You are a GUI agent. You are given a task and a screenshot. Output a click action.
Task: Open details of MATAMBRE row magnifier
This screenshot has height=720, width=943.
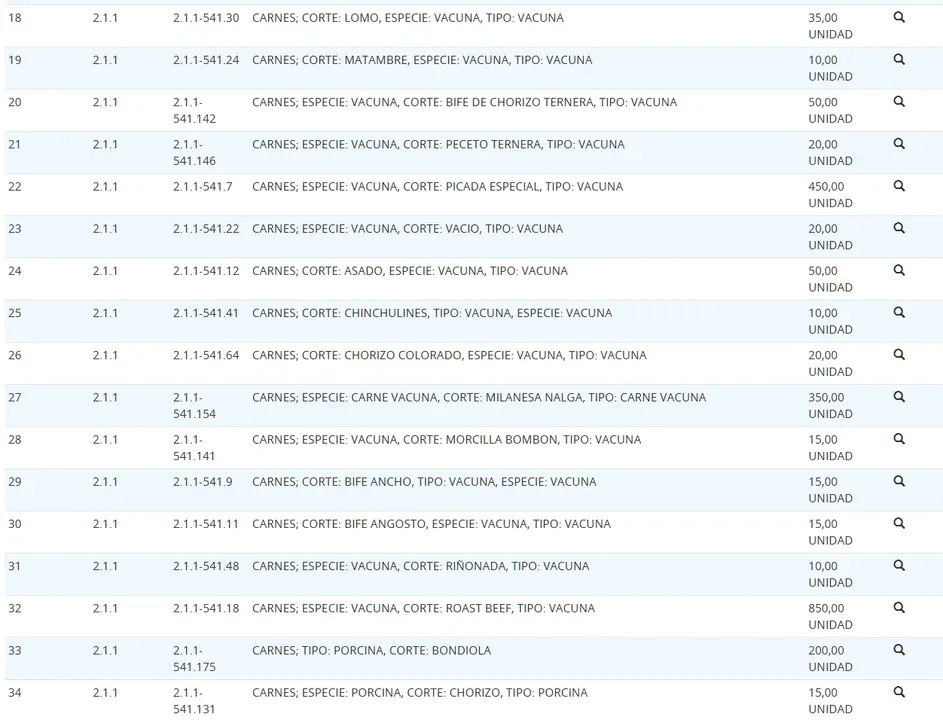pos(899,60)
